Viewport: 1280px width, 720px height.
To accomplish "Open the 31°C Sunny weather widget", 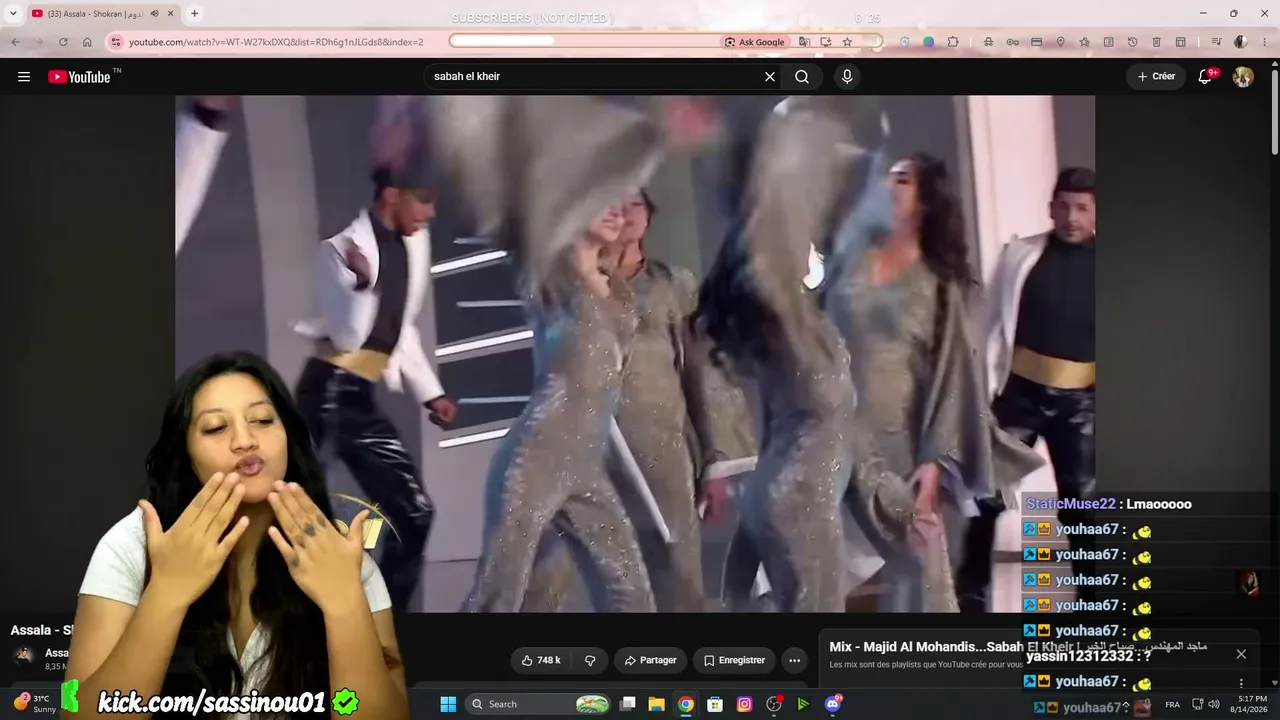I will coord(36,704).
